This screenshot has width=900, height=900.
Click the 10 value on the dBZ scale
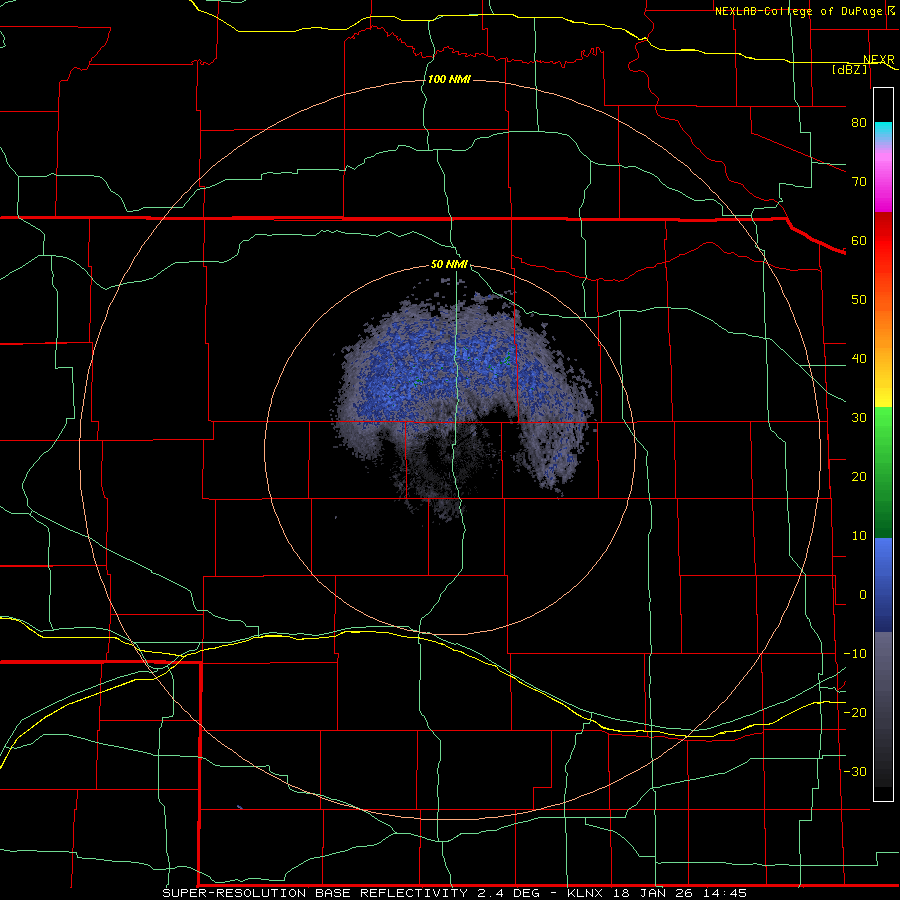tap(859, 536)
